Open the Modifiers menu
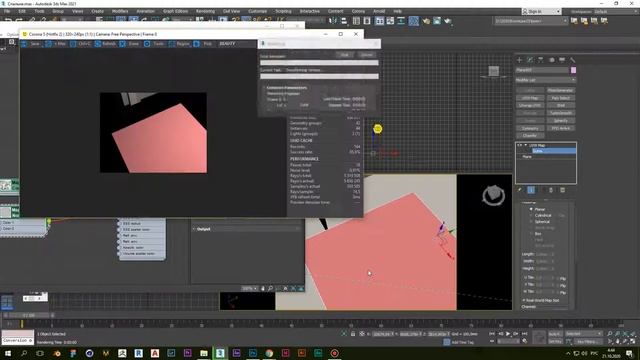 tap(120, 11)
